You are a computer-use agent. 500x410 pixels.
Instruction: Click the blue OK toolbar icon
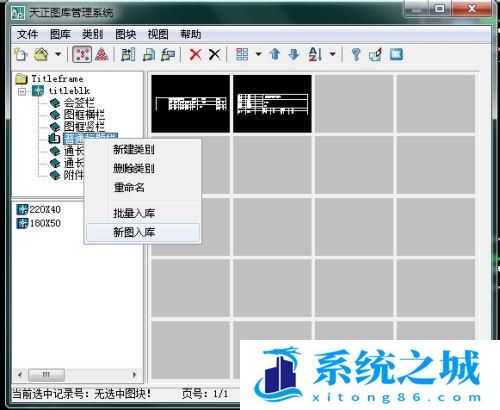396,54
